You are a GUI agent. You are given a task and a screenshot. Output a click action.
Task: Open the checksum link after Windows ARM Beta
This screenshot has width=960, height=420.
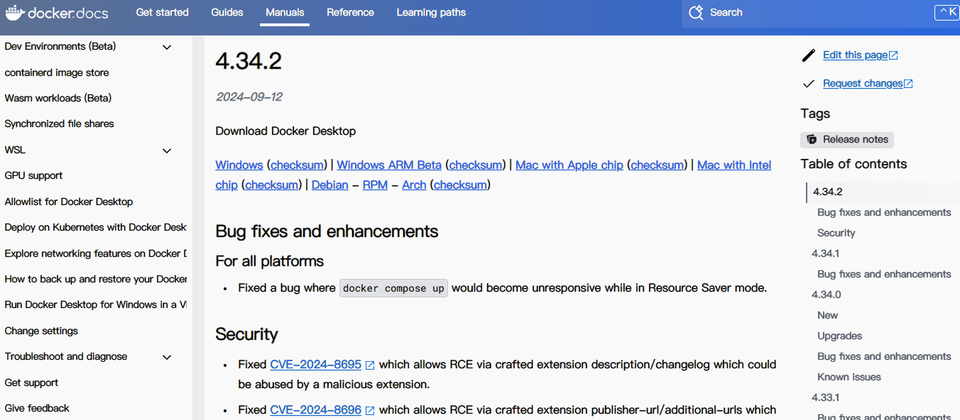click(477, 165)
